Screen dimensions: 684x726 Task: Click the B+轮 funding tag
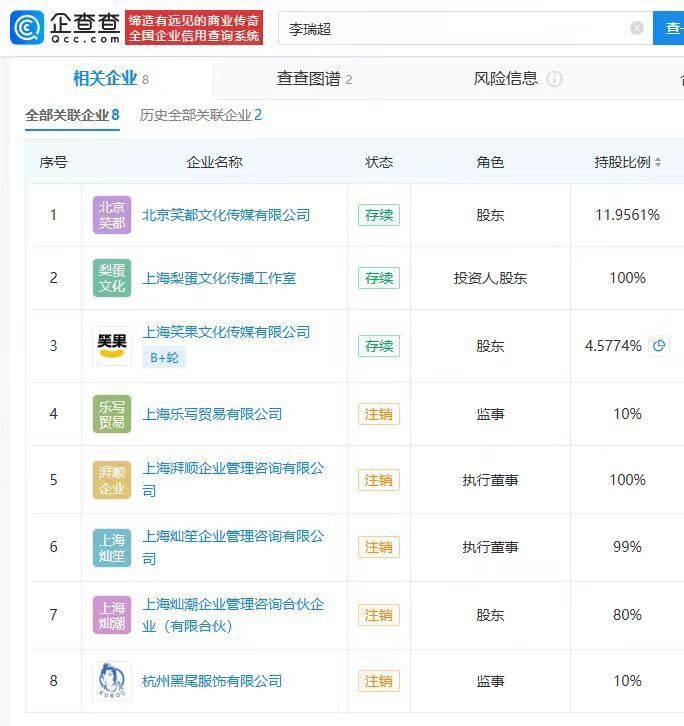click(x=164, y=357)
